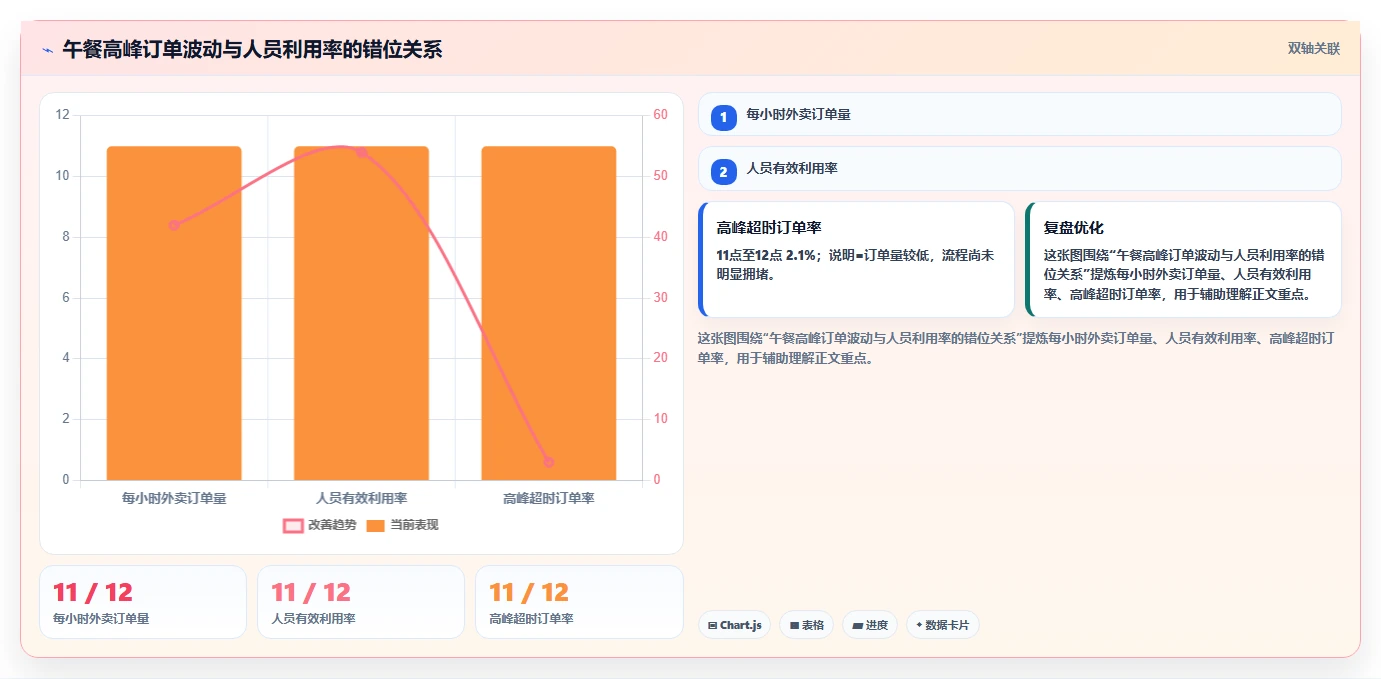Click the text 11点至12点 2.1%

pyautogui.click(x=766, y=256)
